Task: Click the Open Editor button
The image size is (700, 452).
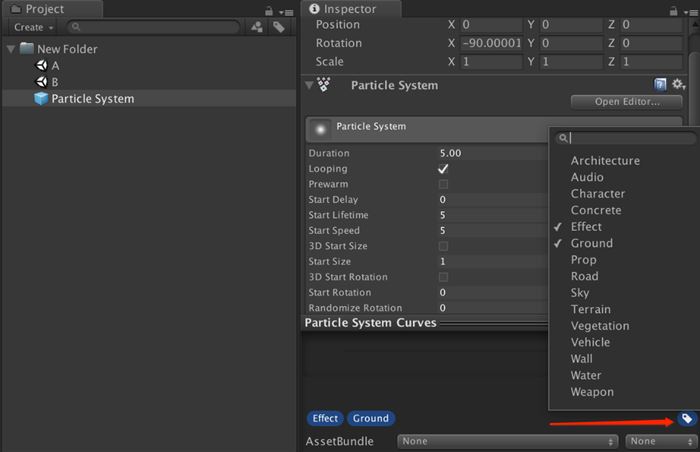Action: (x=627, y=102)
